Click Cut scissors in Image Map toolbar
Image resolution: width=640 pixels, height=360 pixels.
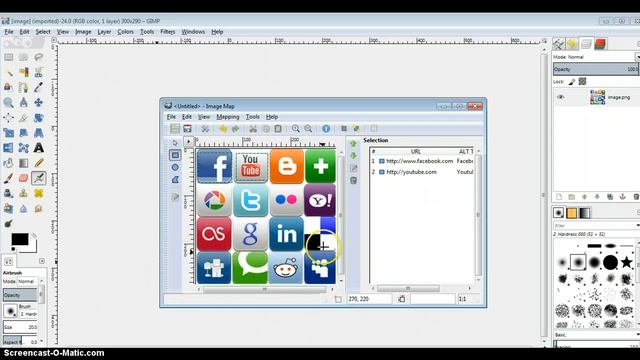[253, 129]
